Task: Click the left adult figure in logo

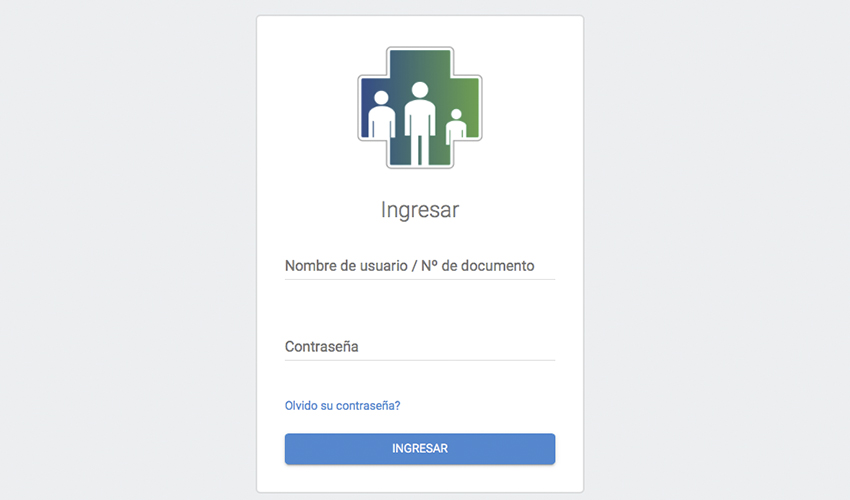Action: [x=382, y=114]
